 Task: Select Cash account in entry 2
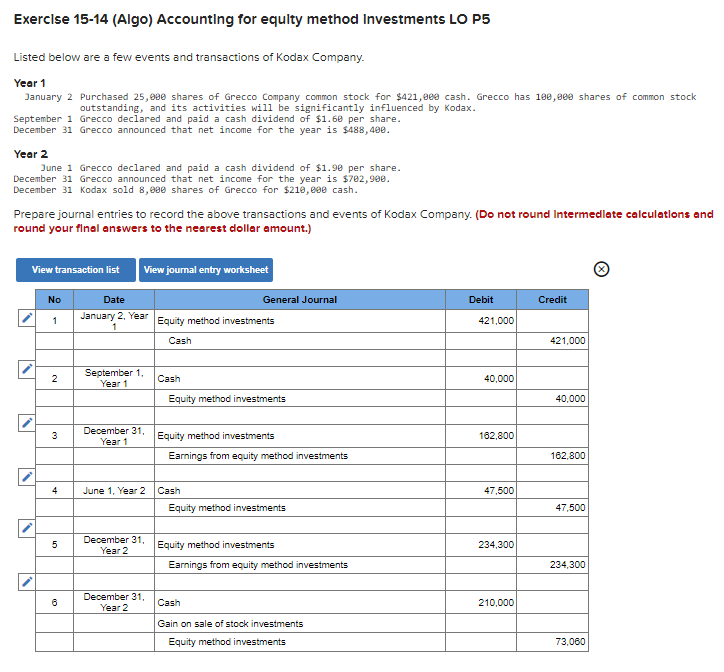point(300,378)
